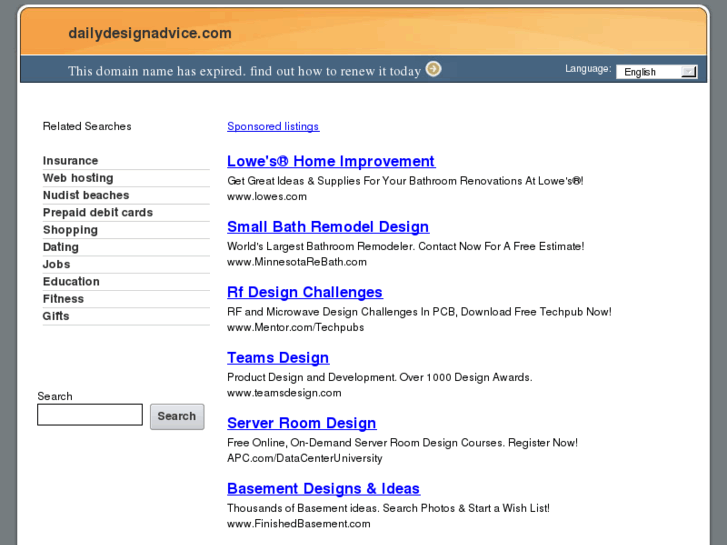This screenshot has width=727, height=545.
Task: Click www.FinishedBasement.com URL text
Action: click(x=299, y=524)
